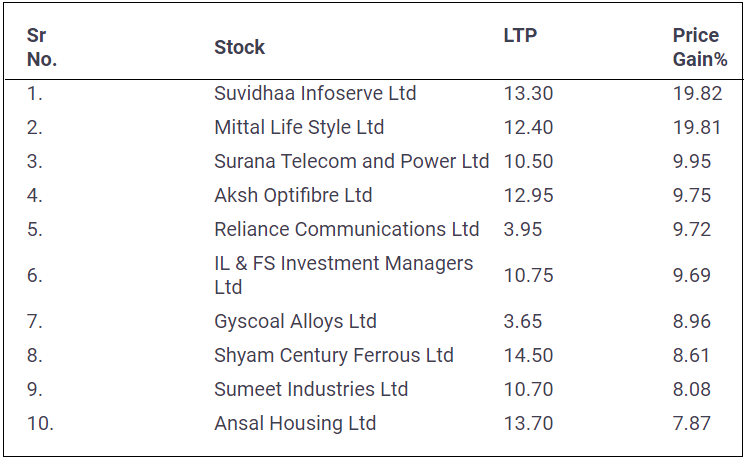Viewport: 747px width, 460px height.
Task: Select Mittal Life Style Ltd stock name
Action: tap(299, 128)
